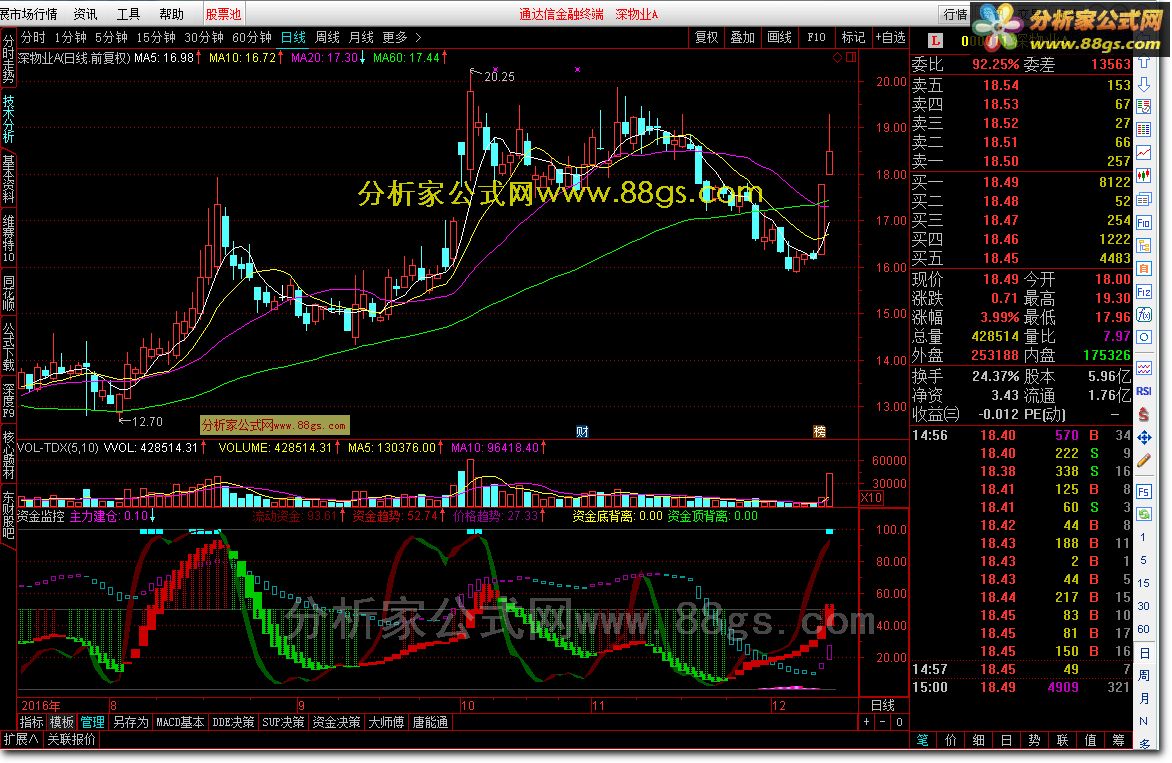Click the orange 自 icon in right toolbar
The height and width of the screenshot is (763, 1172).
point(1144,268)
